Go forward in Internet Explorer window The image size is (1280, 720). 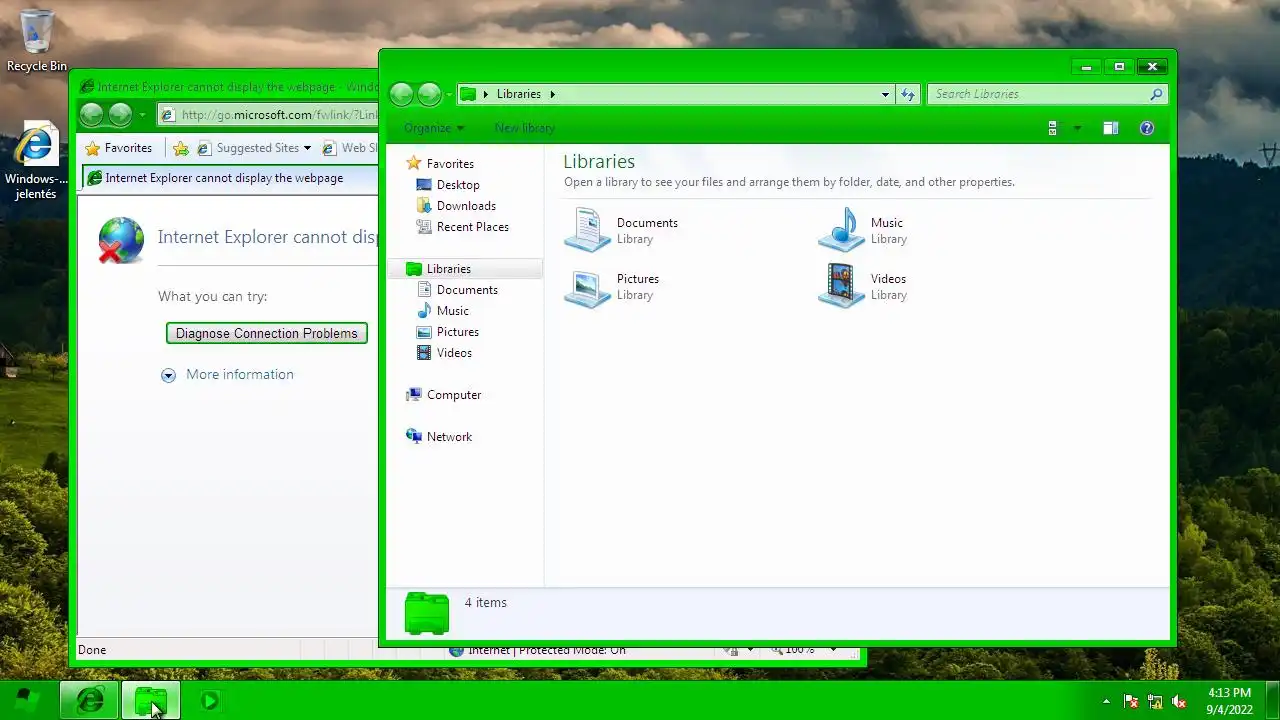[x=120, y=115]
